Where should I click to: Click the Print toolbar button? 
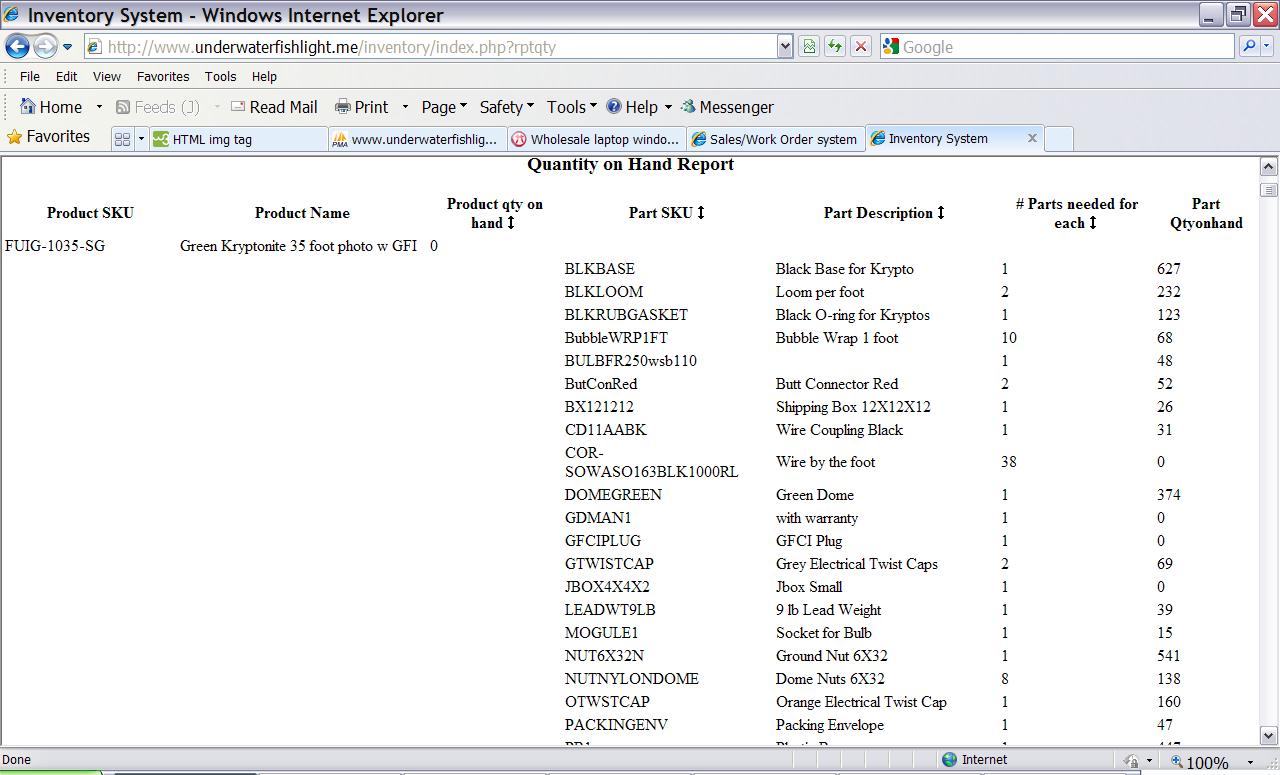point(361,107)
